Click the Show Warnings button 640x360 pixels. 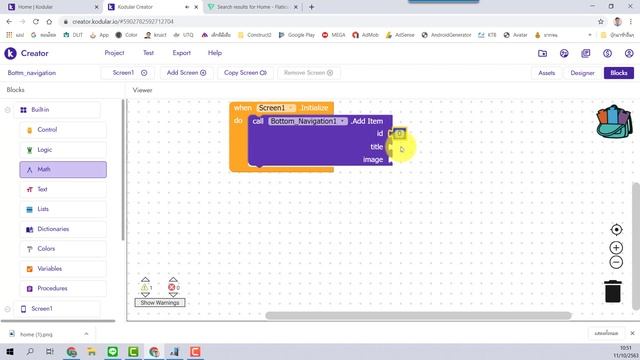(x=160, y=303)
